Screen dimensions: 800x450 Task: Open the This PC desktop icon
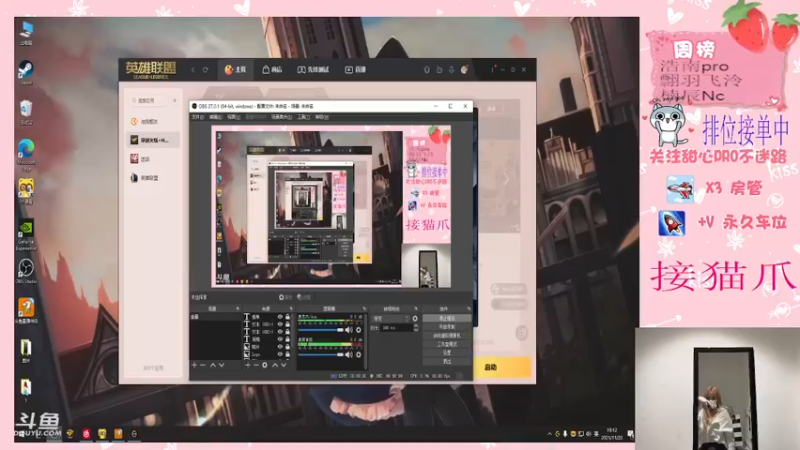pos(26,32)
